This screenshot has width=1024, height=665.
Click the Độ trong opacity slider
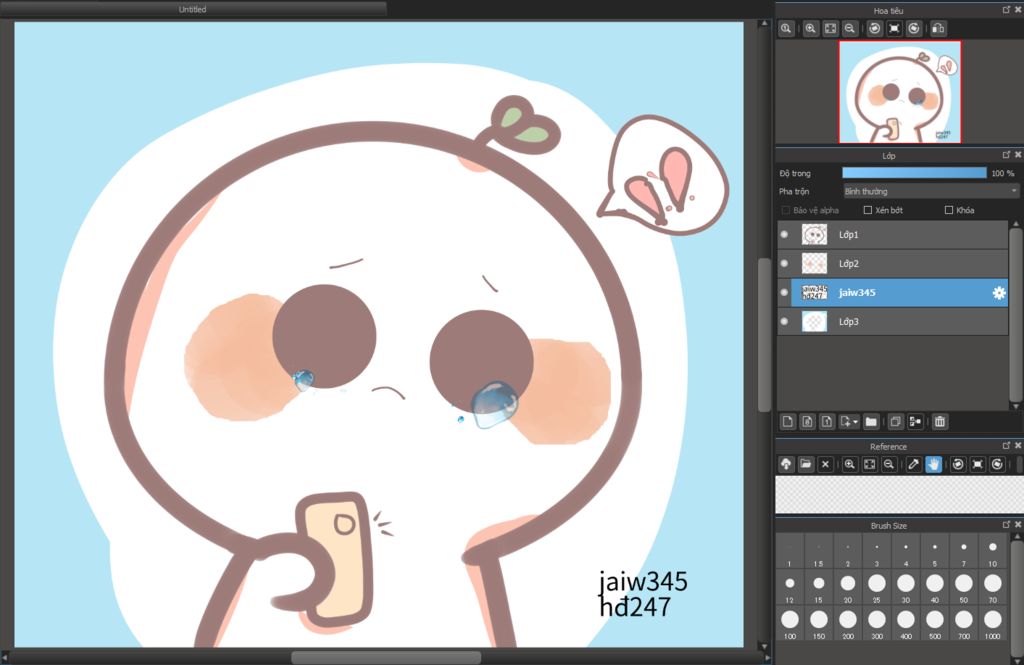pyautogui.click(x=914, y=173)
